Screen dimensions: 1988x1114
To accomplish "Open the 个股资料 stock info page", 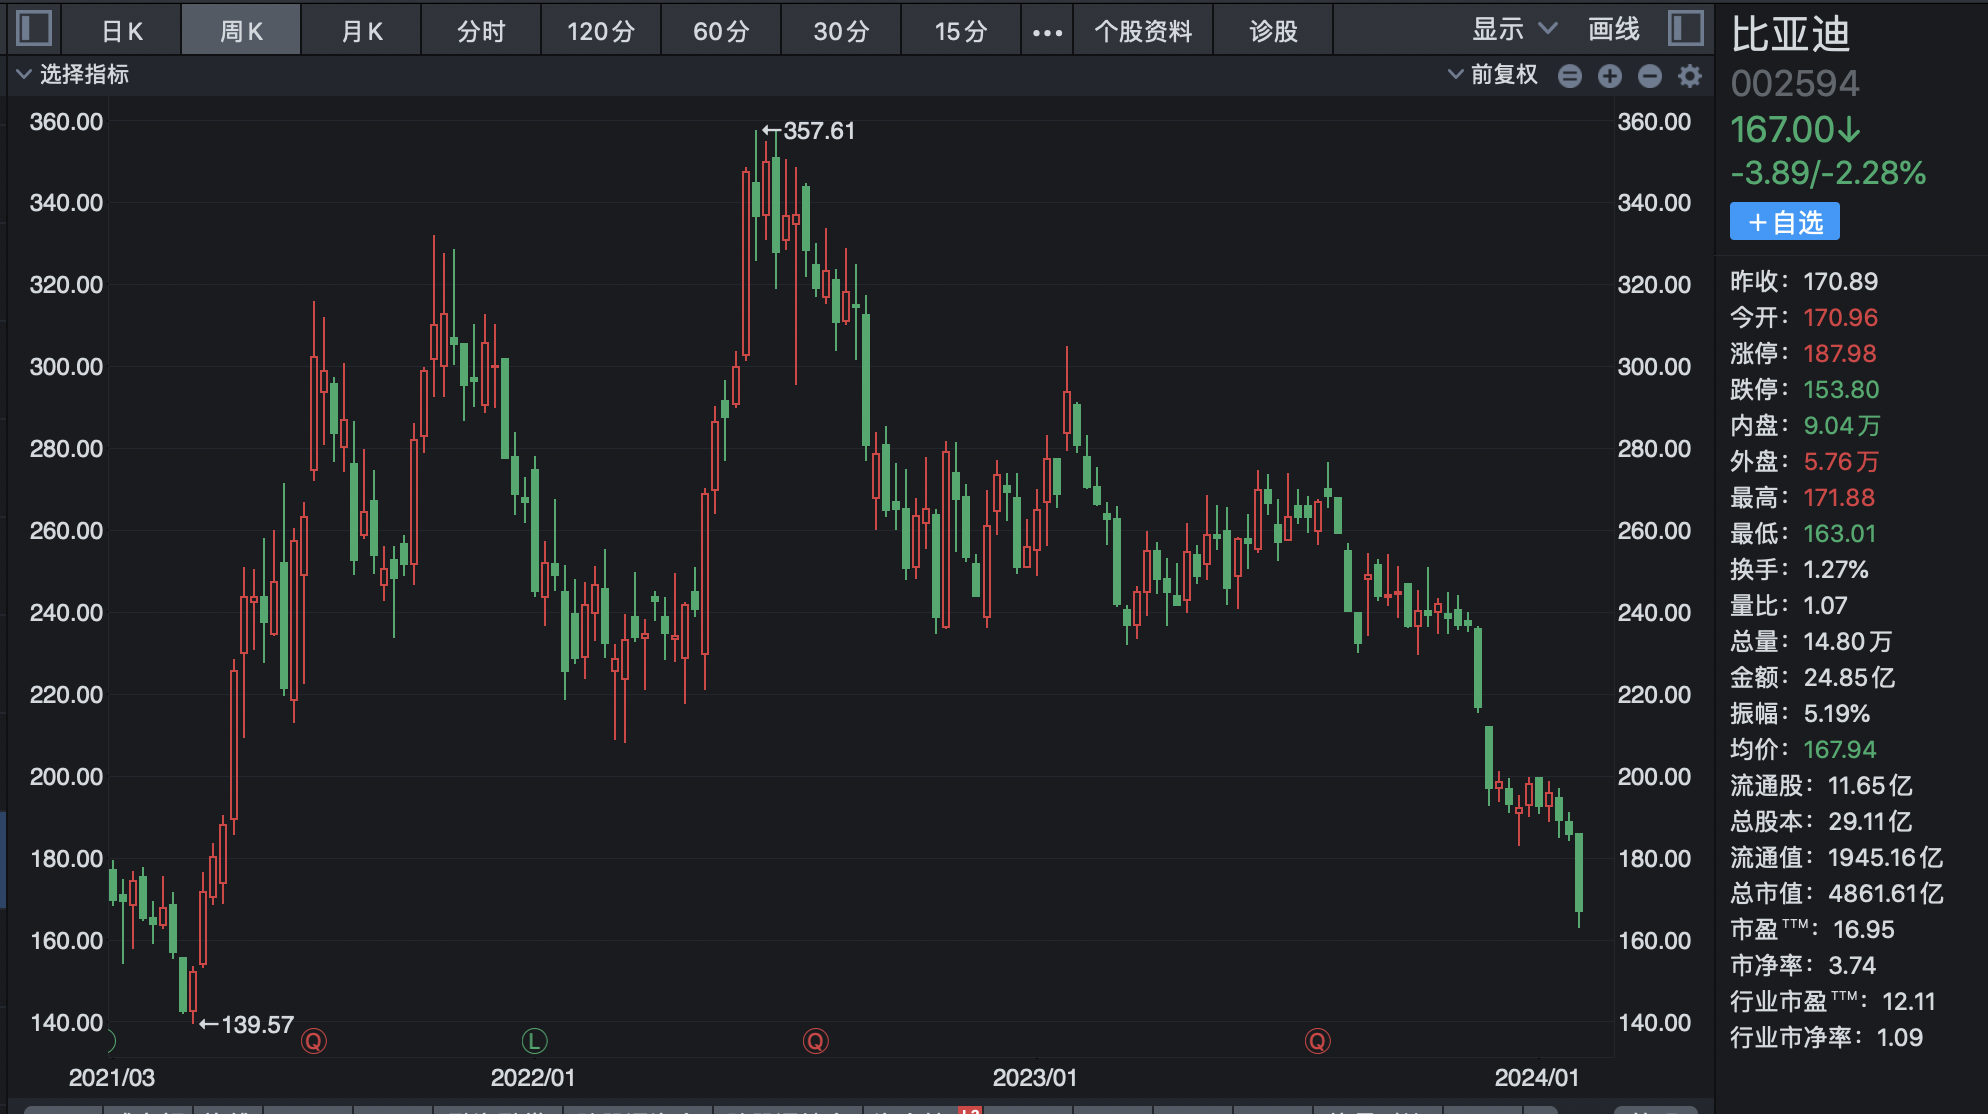I will (x=1143, y=32).
